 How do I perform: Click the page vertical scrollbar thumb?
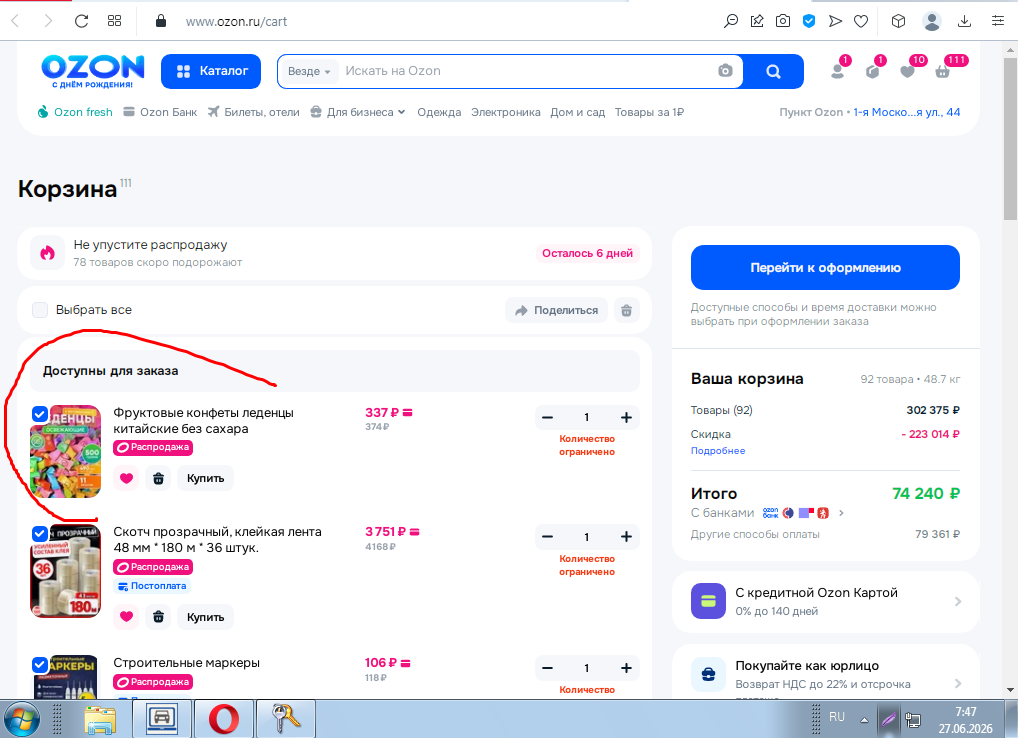point(1010,138)
